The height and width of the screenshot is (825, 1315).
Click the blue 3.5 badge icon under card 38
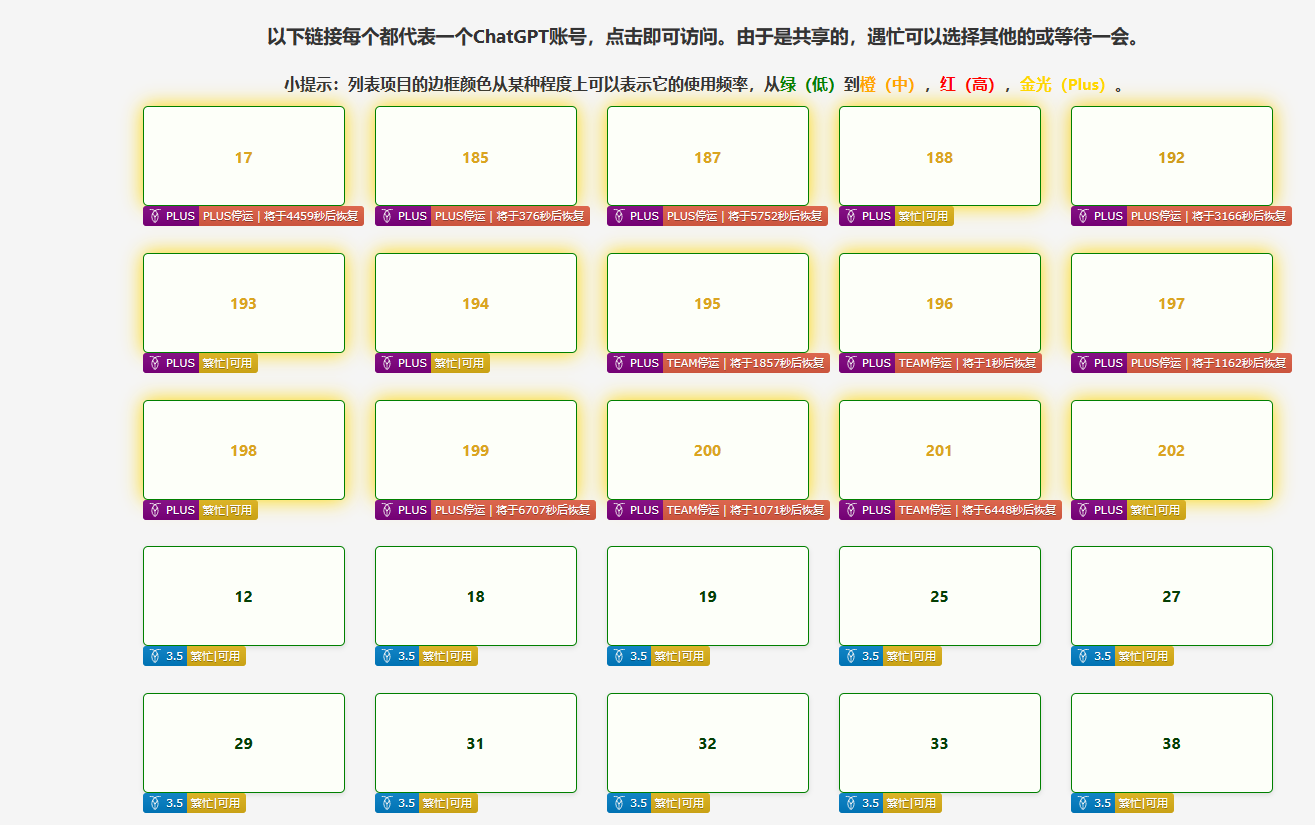pyautogui.click(x=1083, y=803)
